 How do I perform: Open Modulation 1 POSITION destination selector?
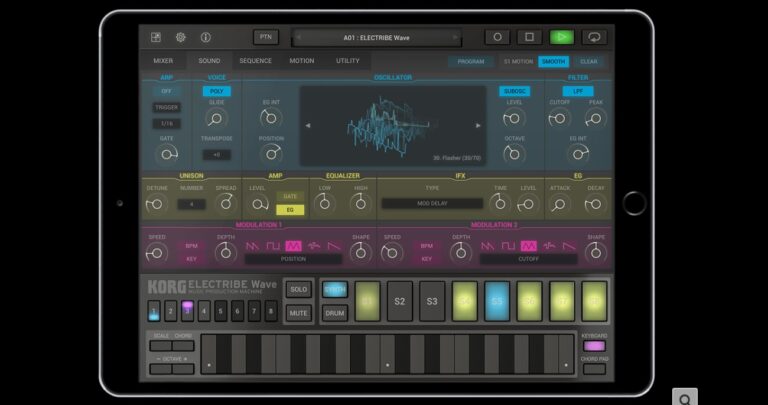[x=293, y=259]
